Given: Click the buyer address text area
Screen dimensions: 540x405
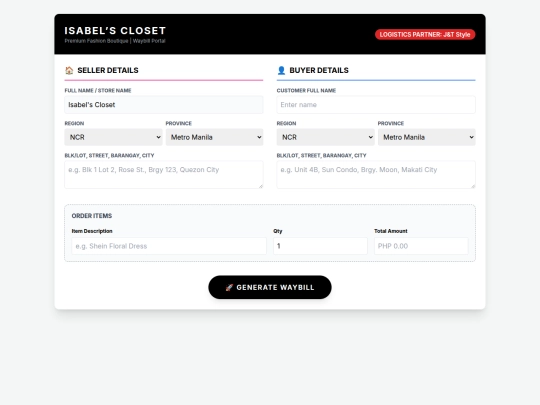Looking at the screenshot, I should coord(376,175).
